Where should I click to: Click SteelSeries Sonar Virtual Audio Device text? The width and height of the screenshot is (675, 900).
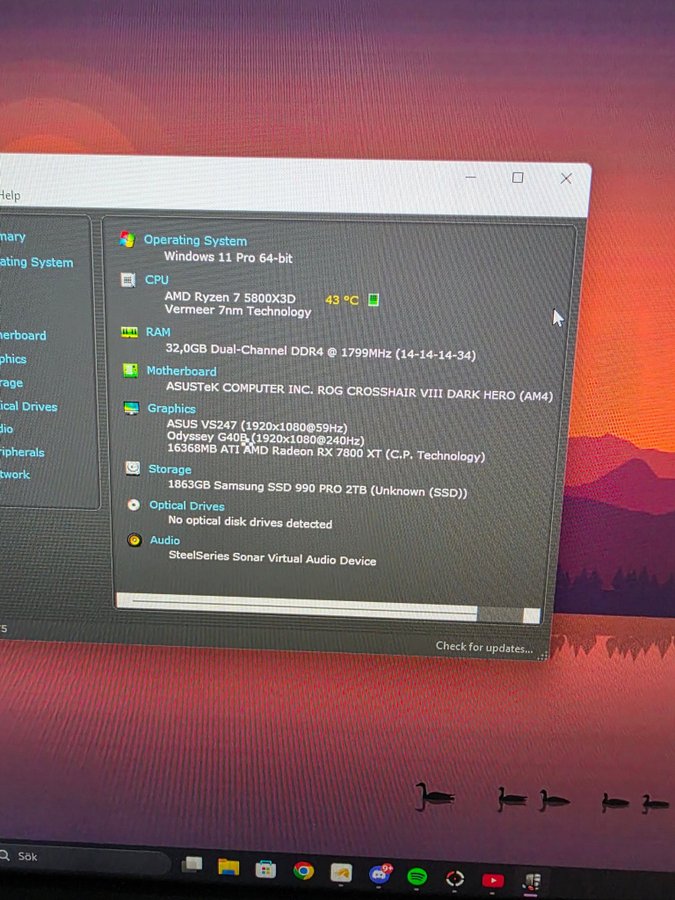pos(273,557)
